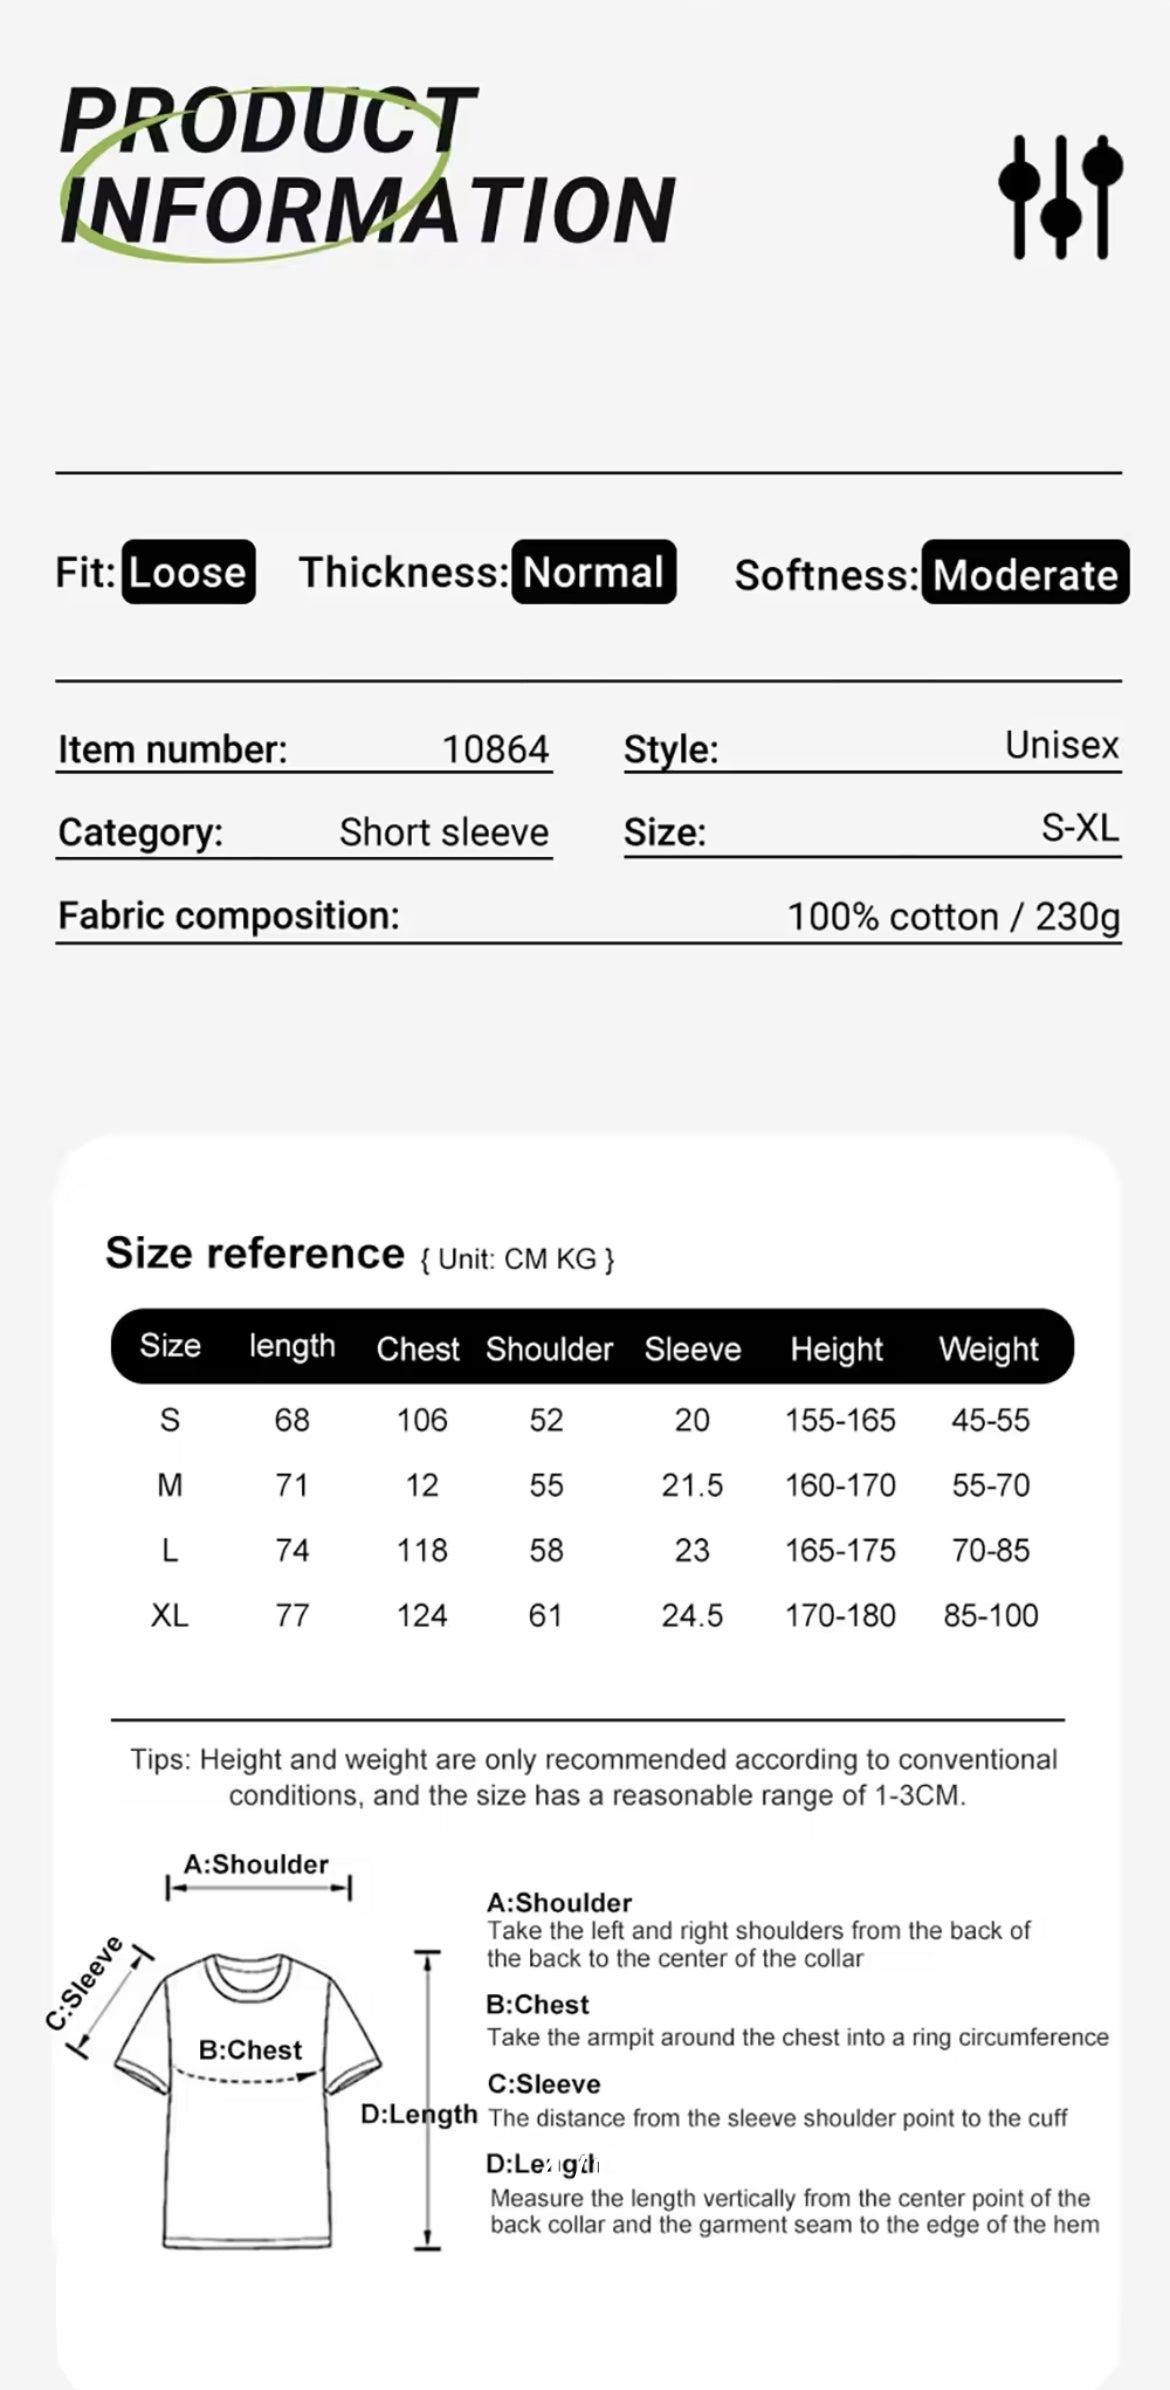This screenshot has height=2390, width=1170.
Task: Click the XL size row label
Action: pyautogui.click(x=169, y=1615)
